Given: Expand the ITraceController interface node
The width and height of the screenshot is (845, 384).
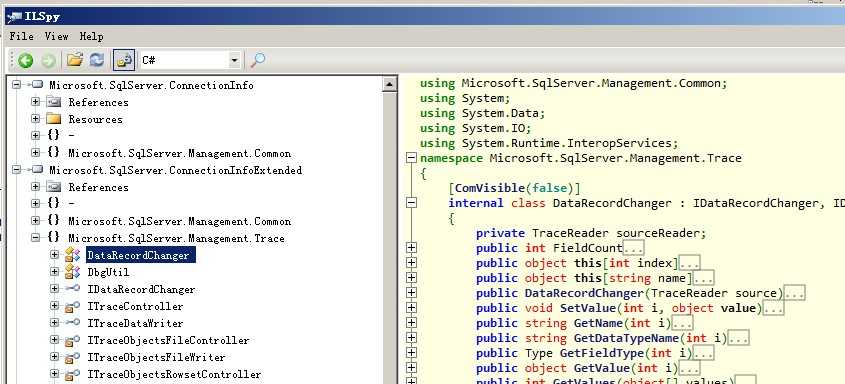Looking at the screenshot, I should pyautogui.click(x=54, y=306).
